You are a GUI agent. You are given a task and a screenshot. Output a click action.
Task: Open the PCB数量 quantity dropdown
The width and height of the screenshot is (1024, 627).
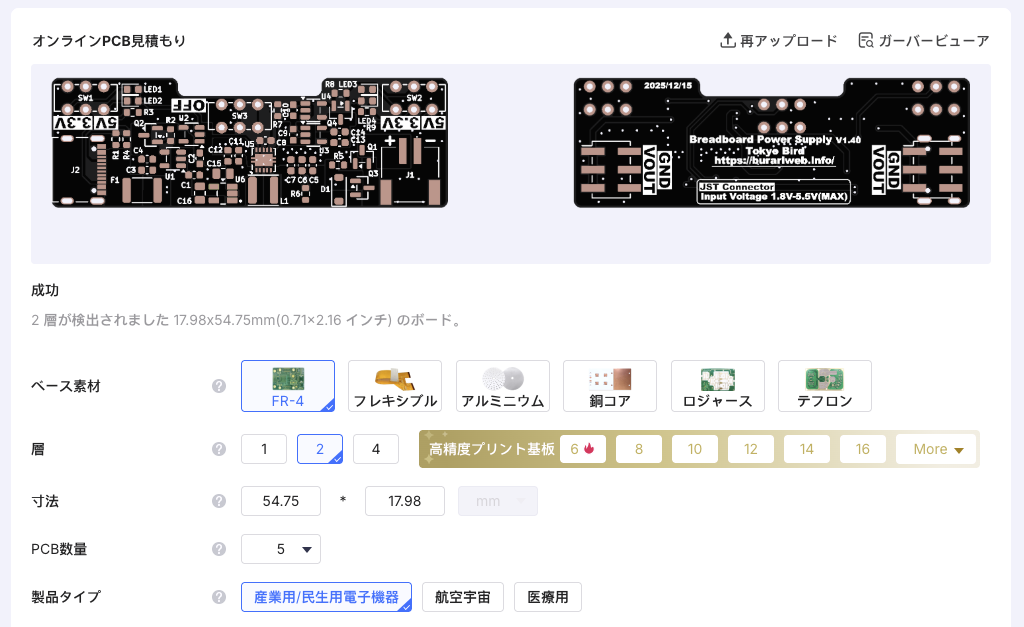point(281,549)
